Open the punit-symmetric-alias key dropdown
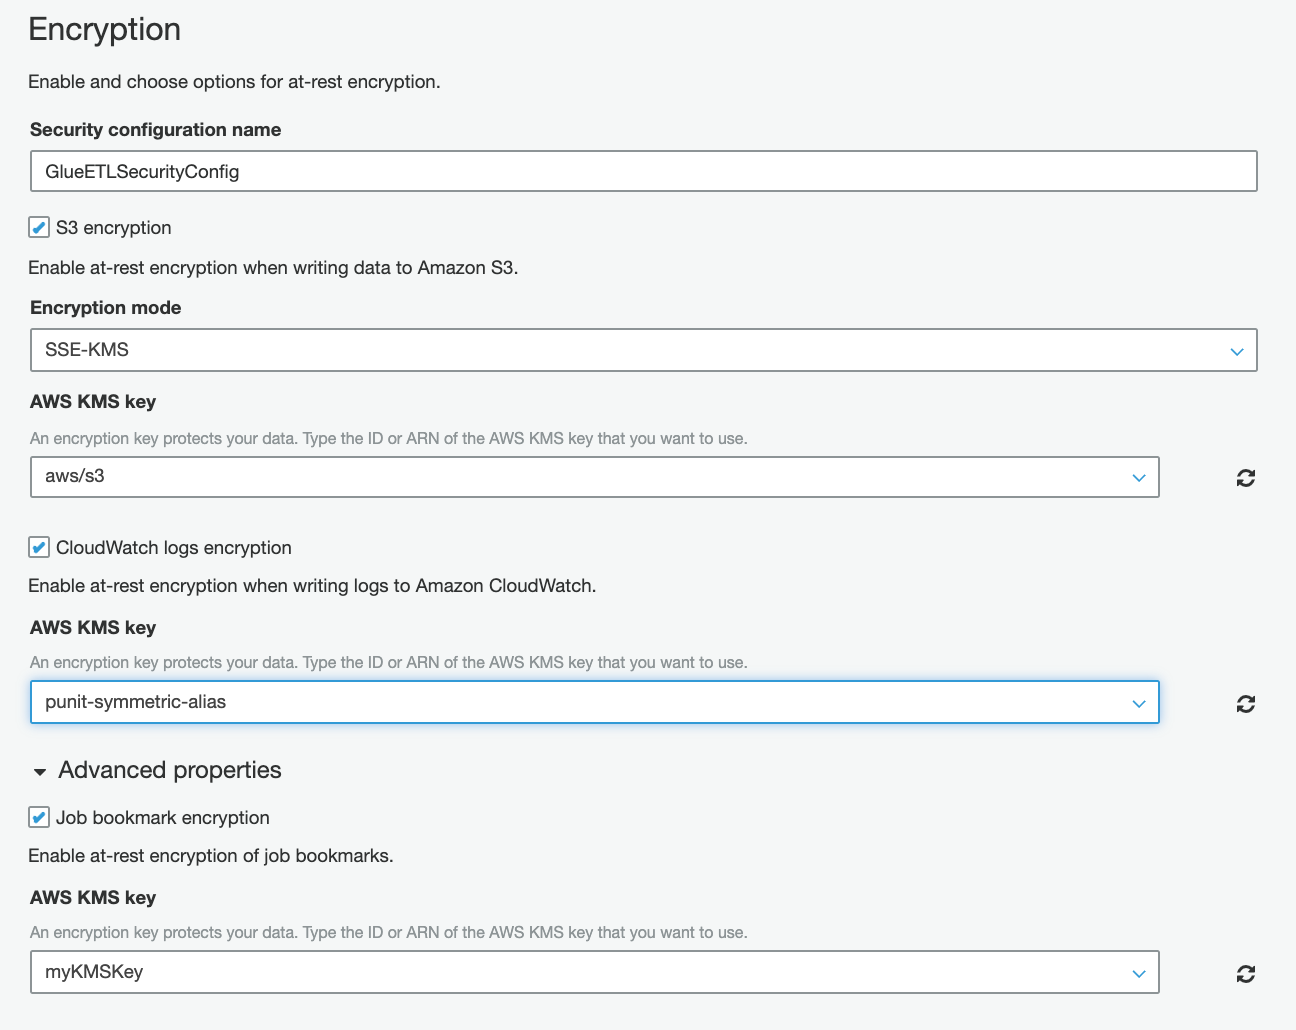Screen dimensions: 1296x1030 pos(580,702)
